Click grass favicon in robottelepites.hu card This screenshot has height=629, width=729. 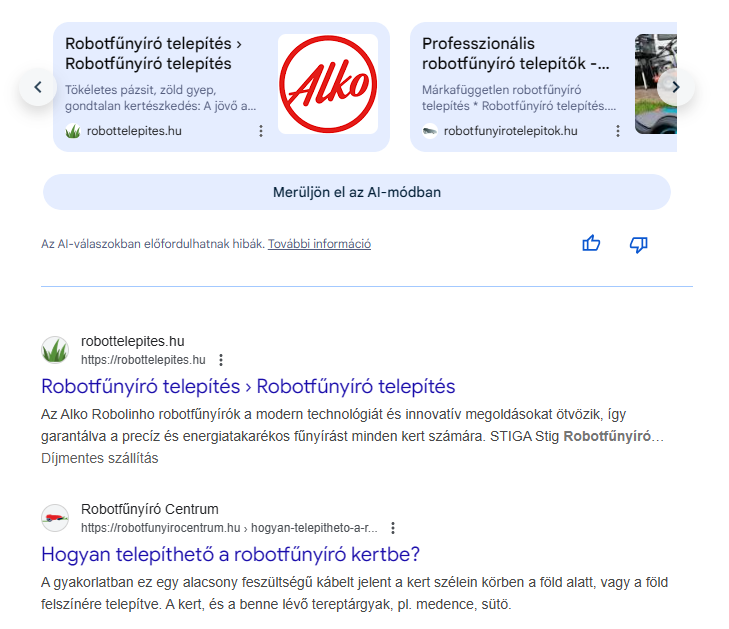click(x=73, y=131)
